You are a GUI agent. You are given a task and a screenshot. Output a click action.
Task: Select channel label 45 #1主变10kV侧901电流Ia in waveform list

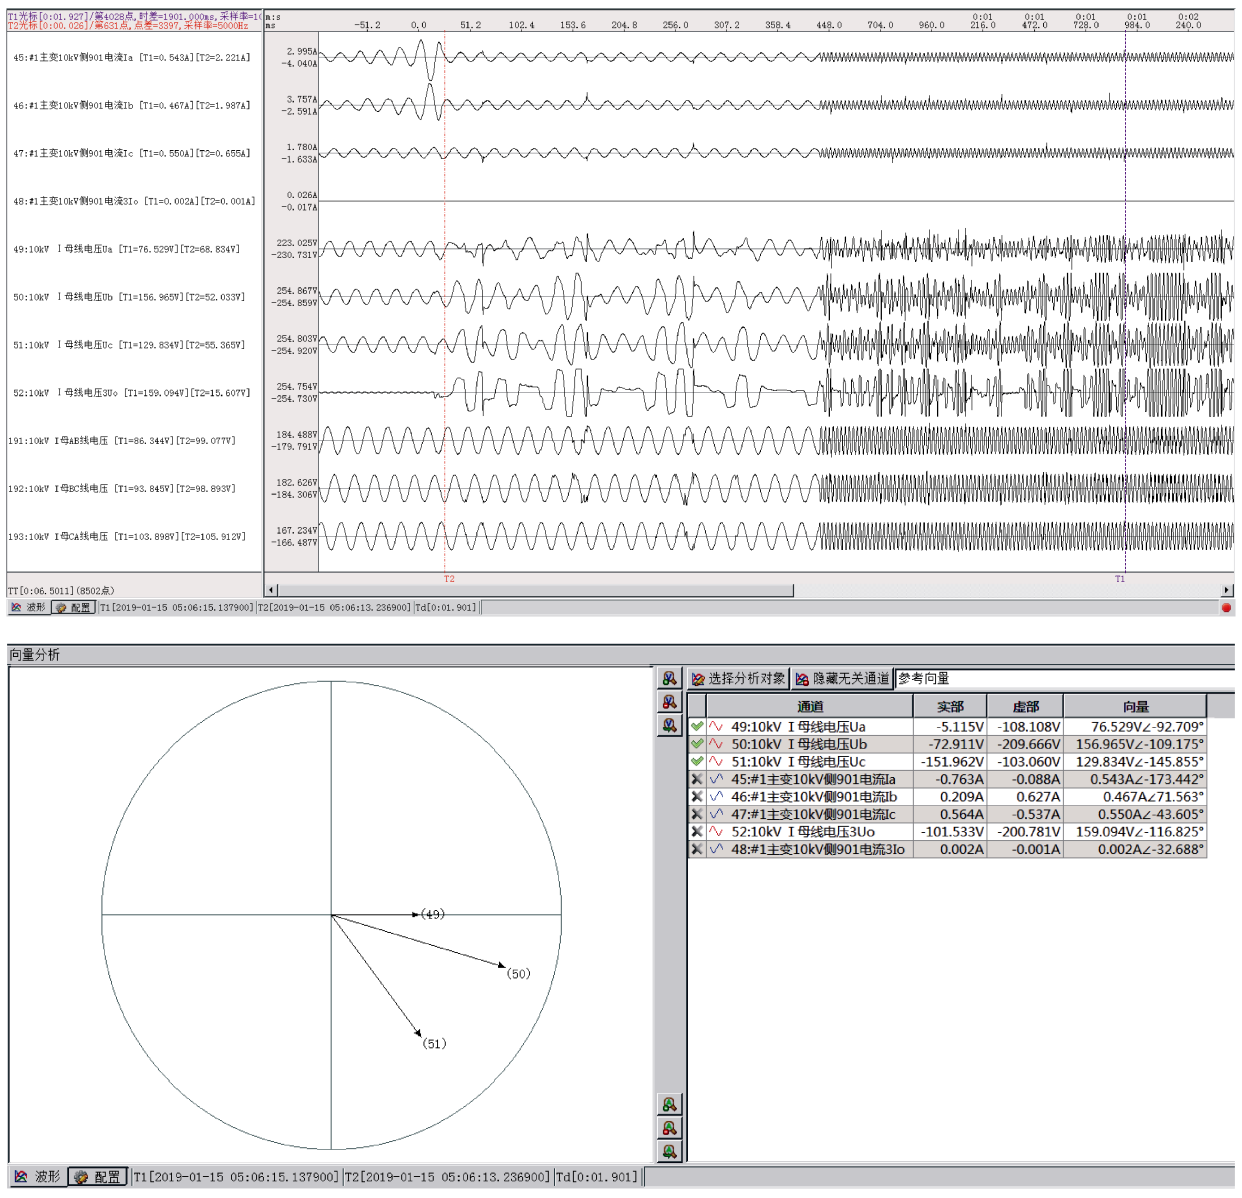click(131, 58)
